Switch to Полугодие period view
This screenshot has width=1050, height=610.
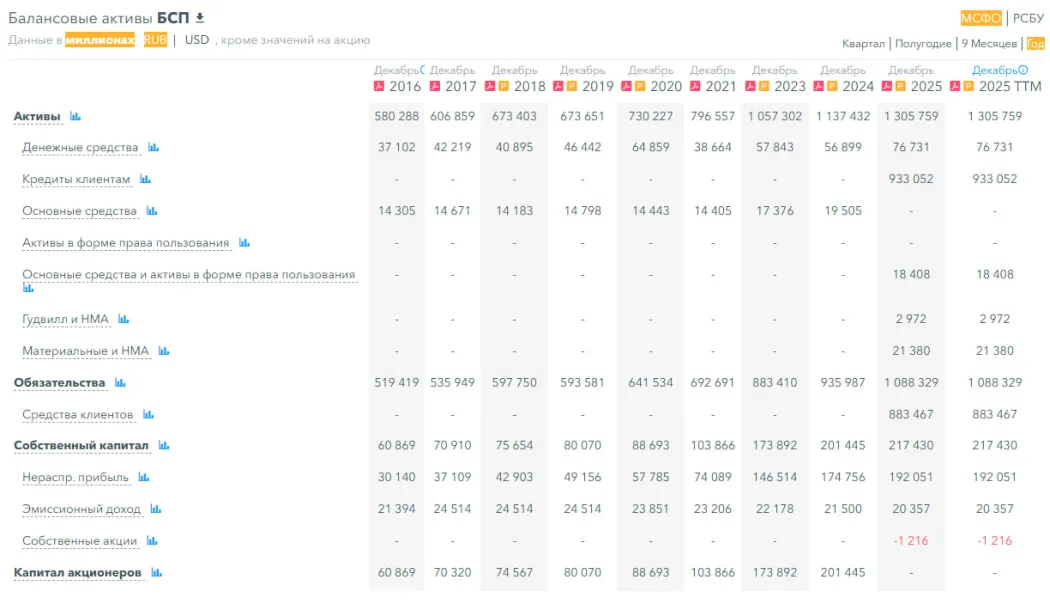(x=923, y=44)
